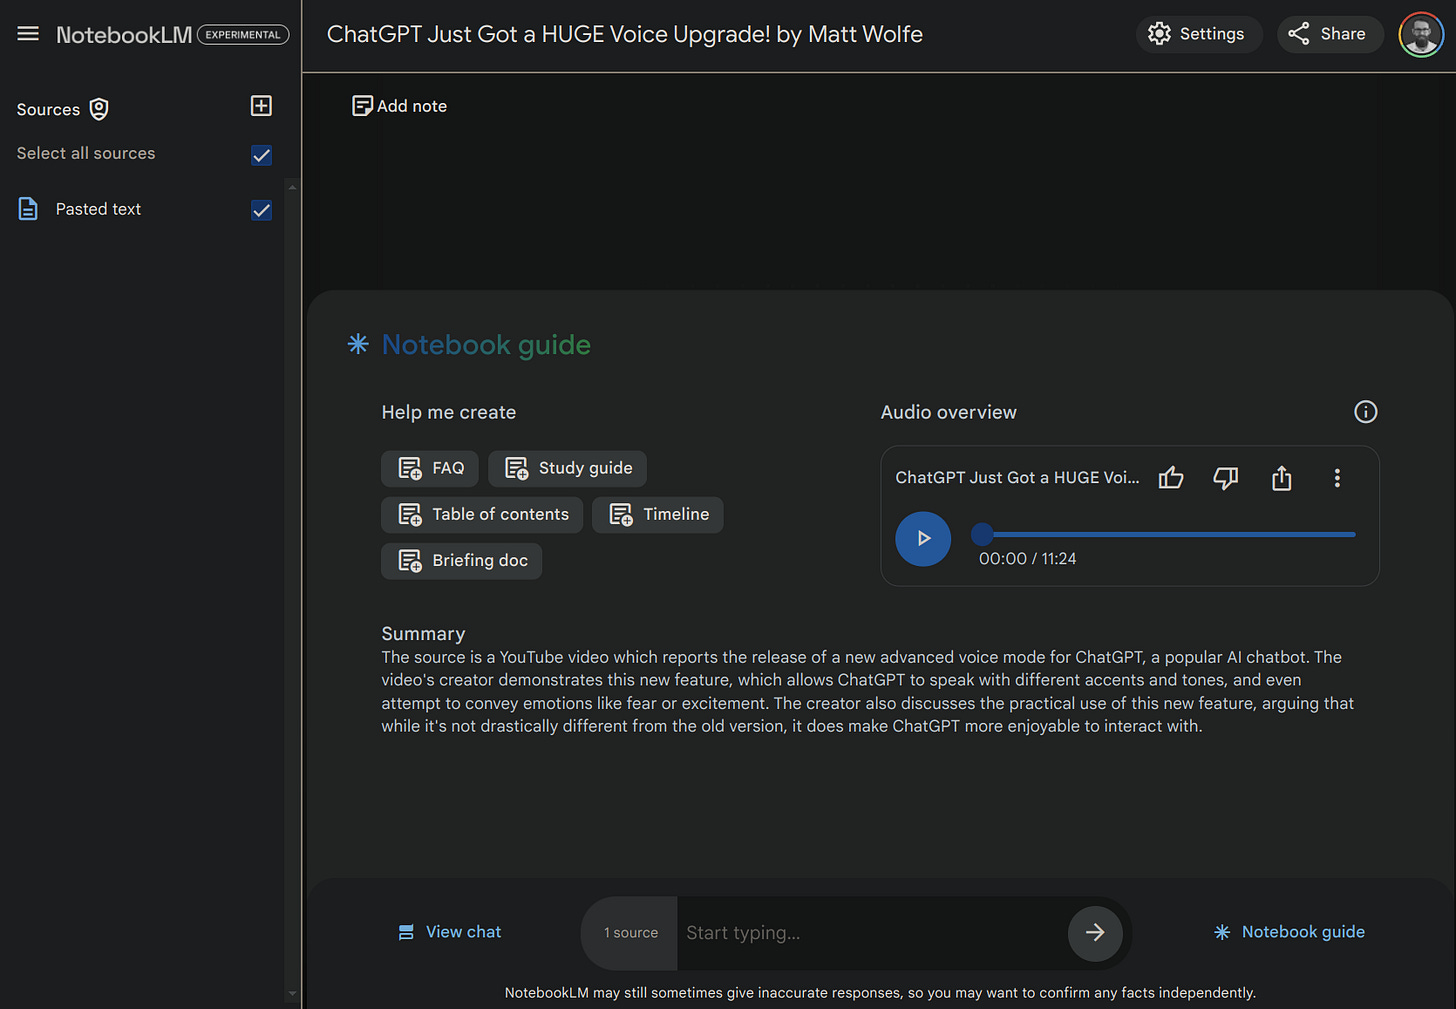The image size is (1456, 1009).
Task: Give the audio overview thumbs down
Action: click(1226, 478)
